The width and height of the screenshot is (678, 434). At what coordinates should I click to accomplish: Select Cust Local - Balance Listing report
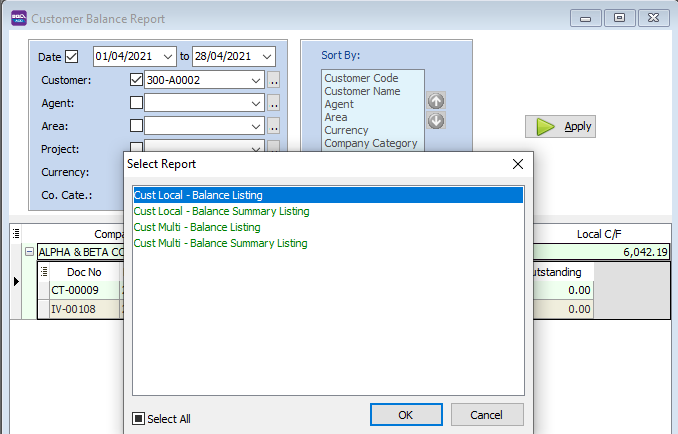click(x=328, y=195)
